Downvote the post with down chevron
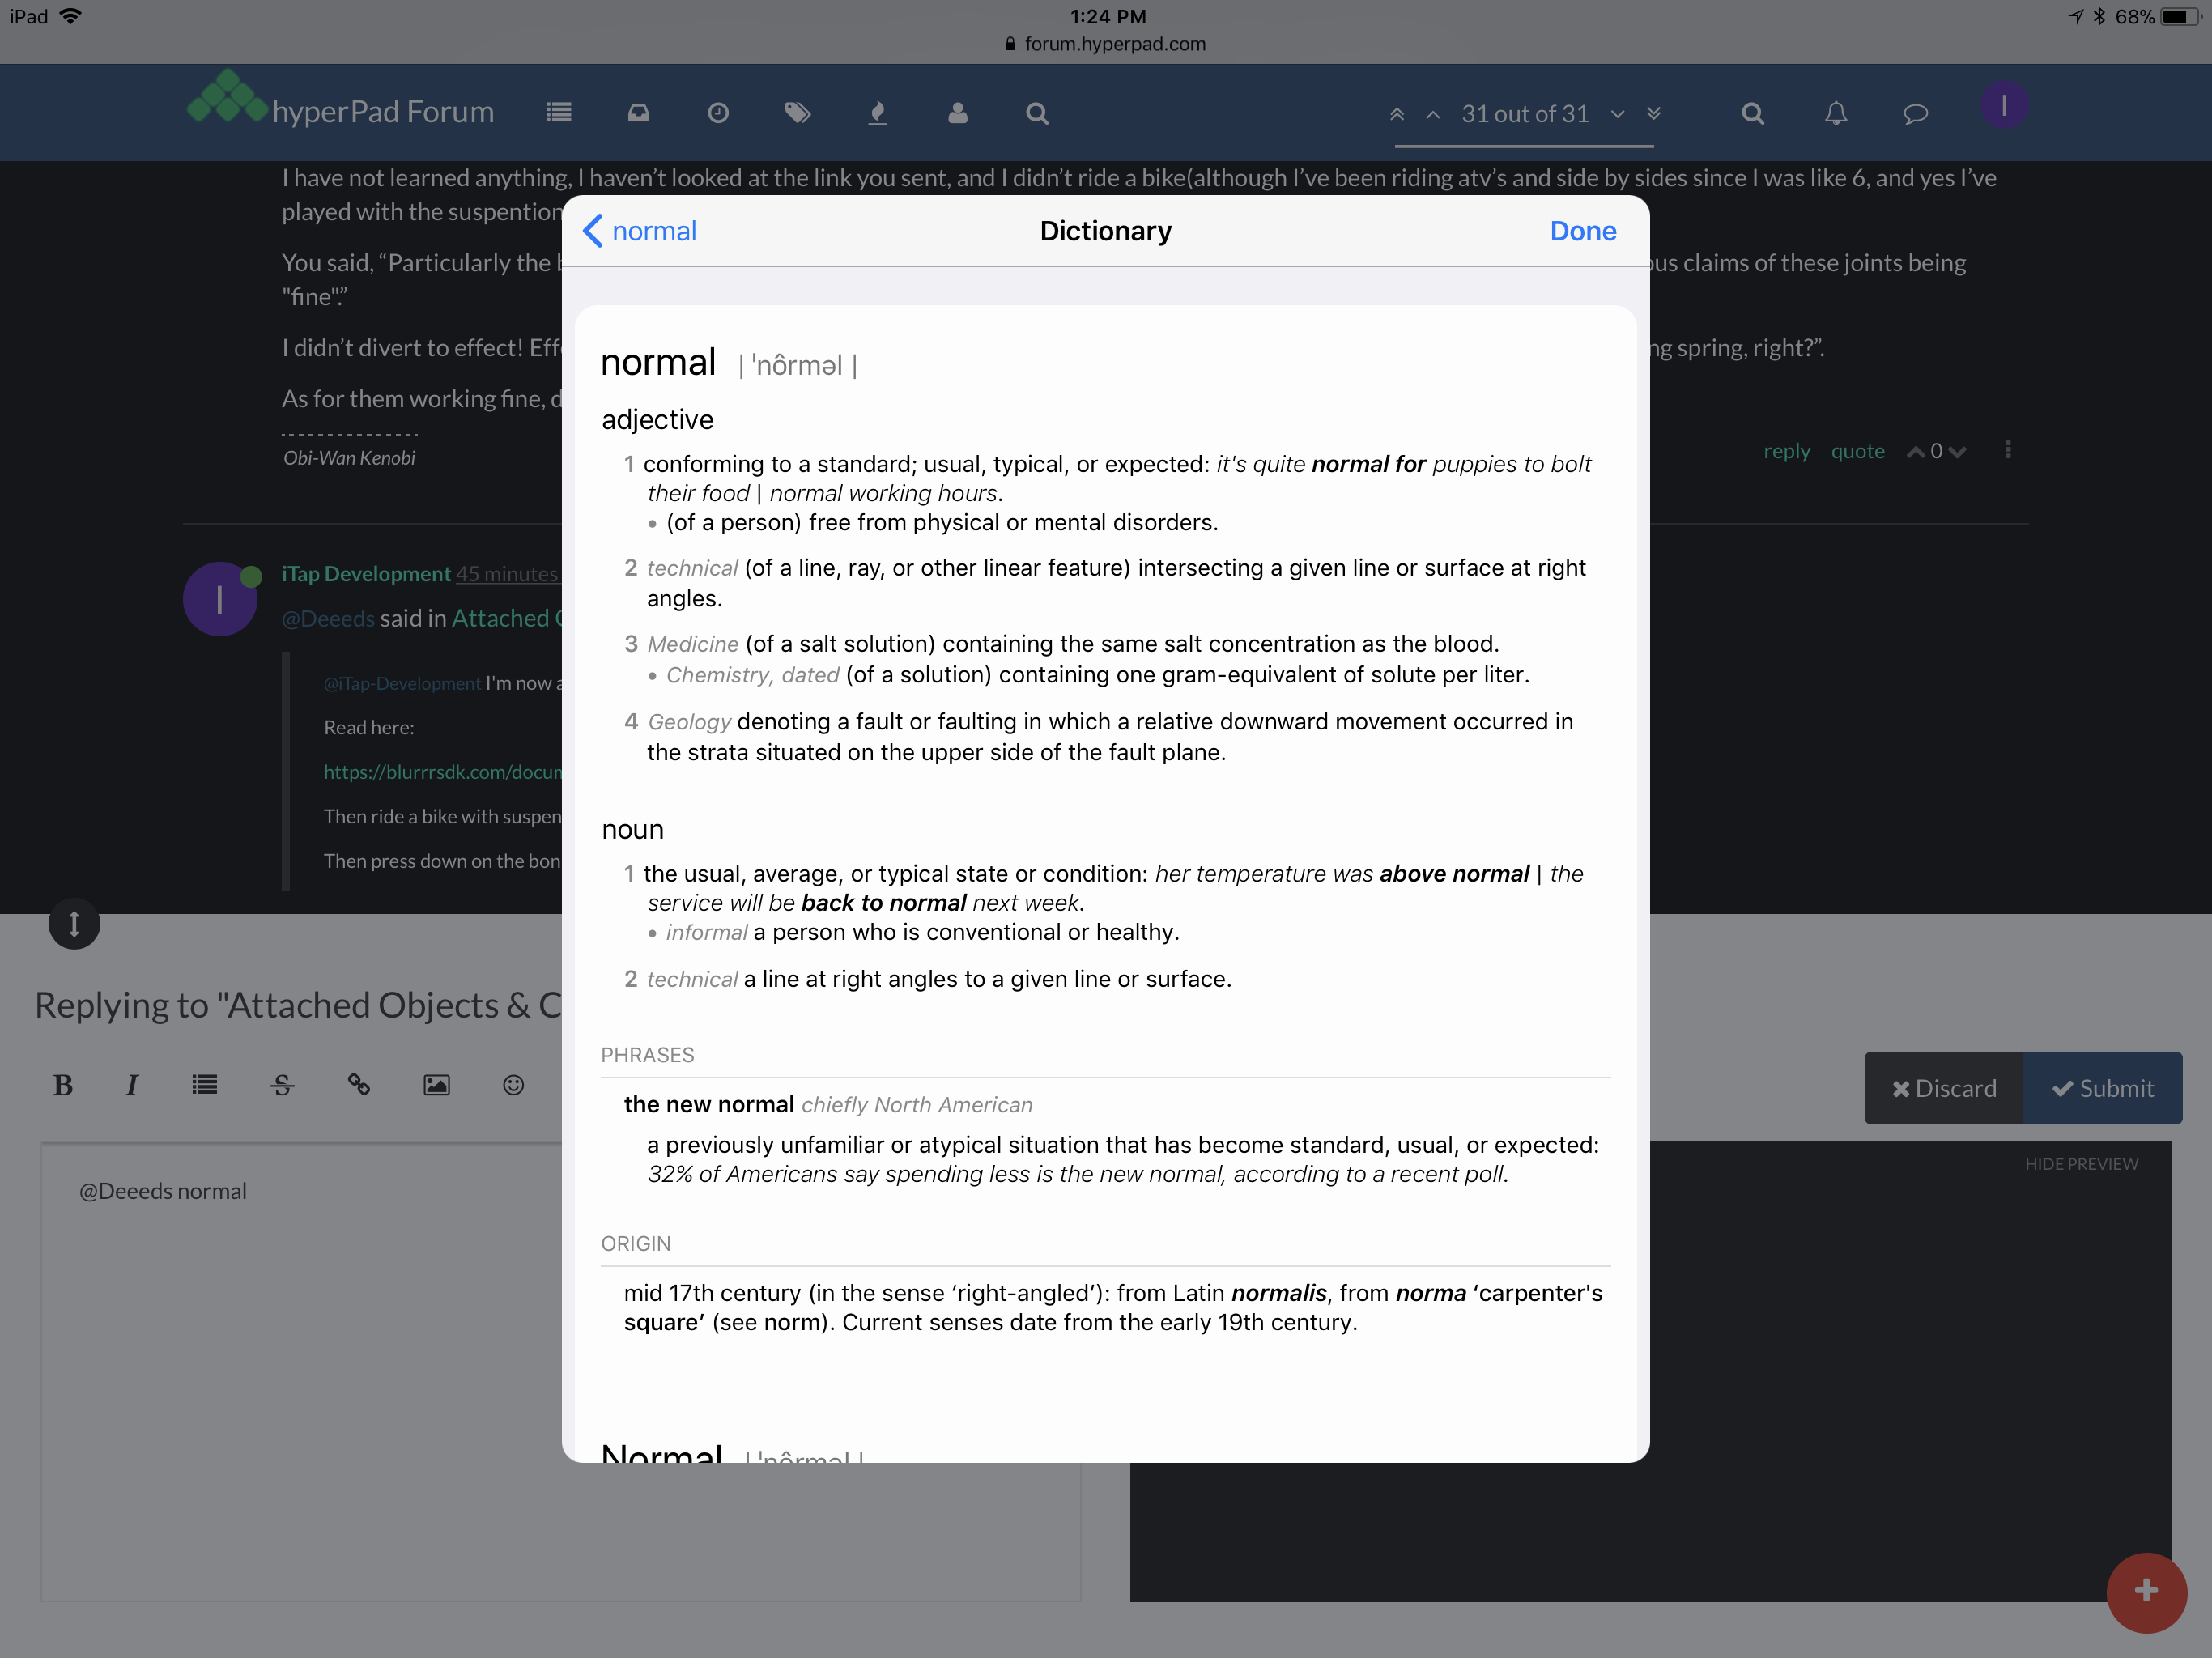Image resolution: width=2212 pixels, height=1658 pixels. point(1958,452)
